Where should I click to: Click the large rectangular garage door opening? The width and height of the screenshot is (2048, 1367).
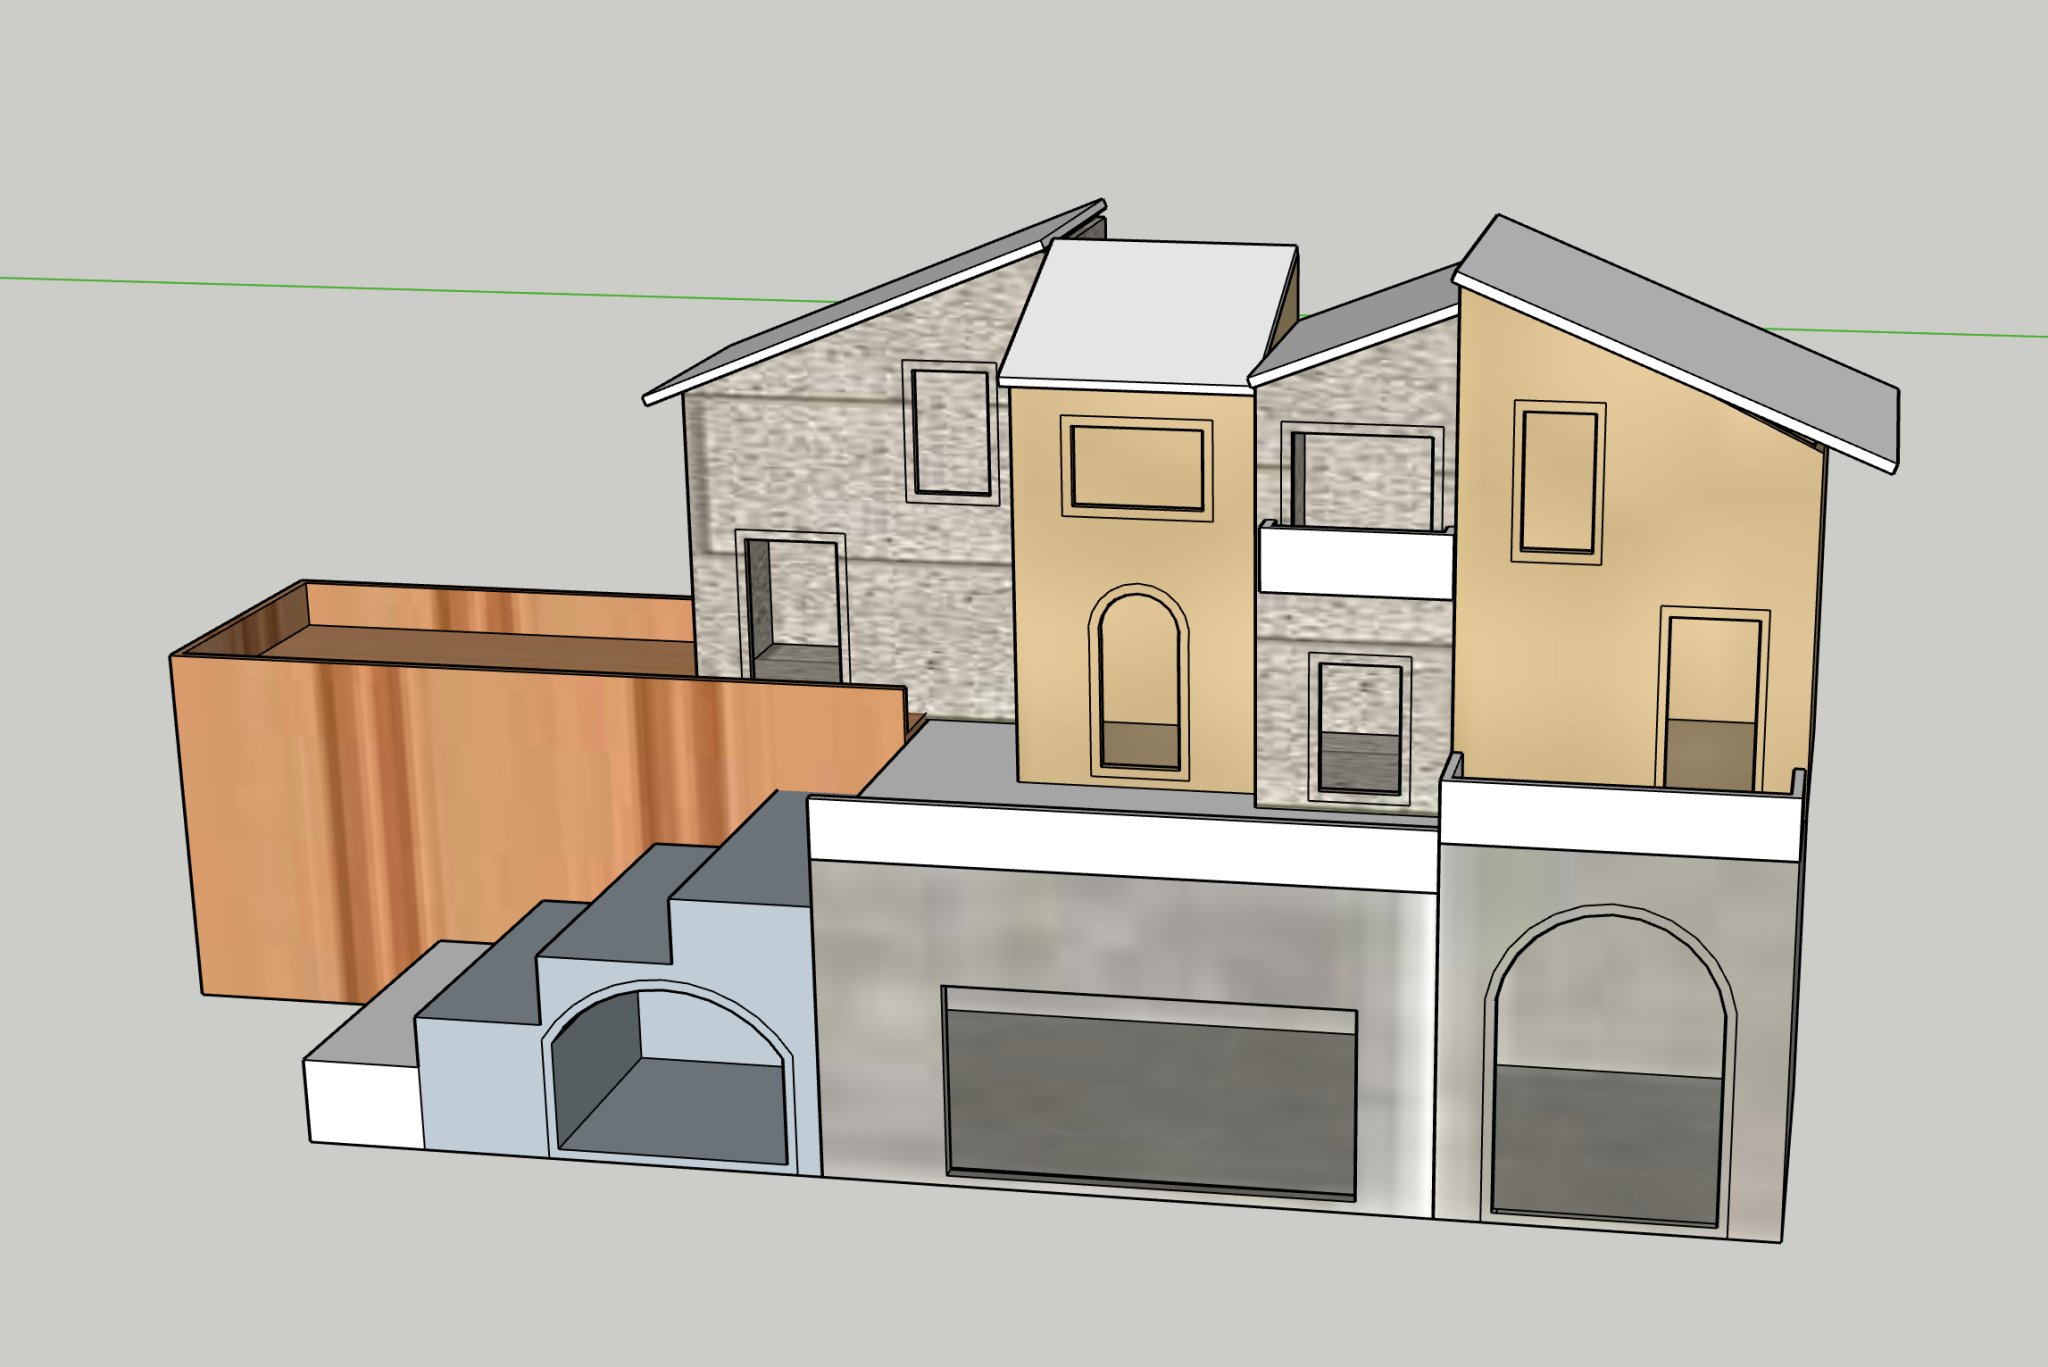[1150, 1095]
